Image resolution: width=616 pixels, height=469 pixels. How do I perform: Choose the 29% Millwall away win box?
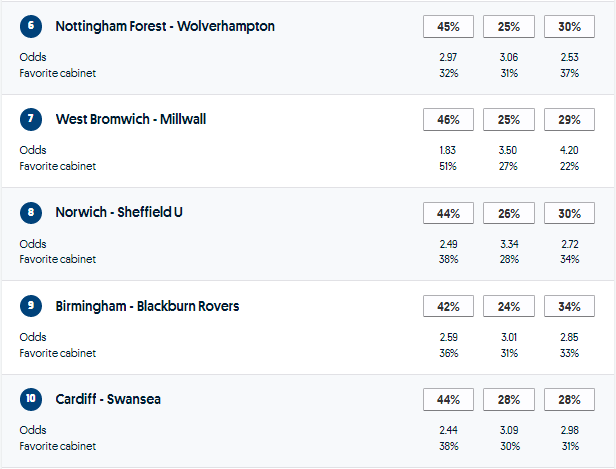[x=569, y=120]
